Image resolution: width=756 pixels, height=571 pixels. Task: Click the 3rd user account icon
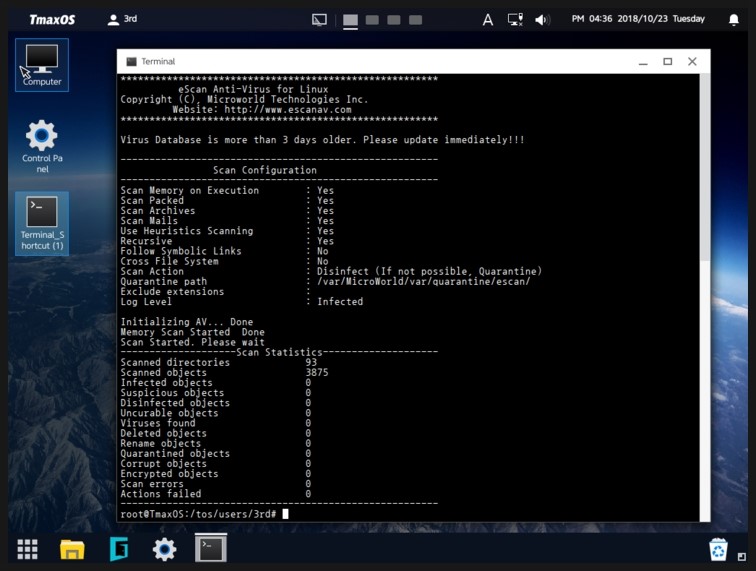[x=122, y=19]
